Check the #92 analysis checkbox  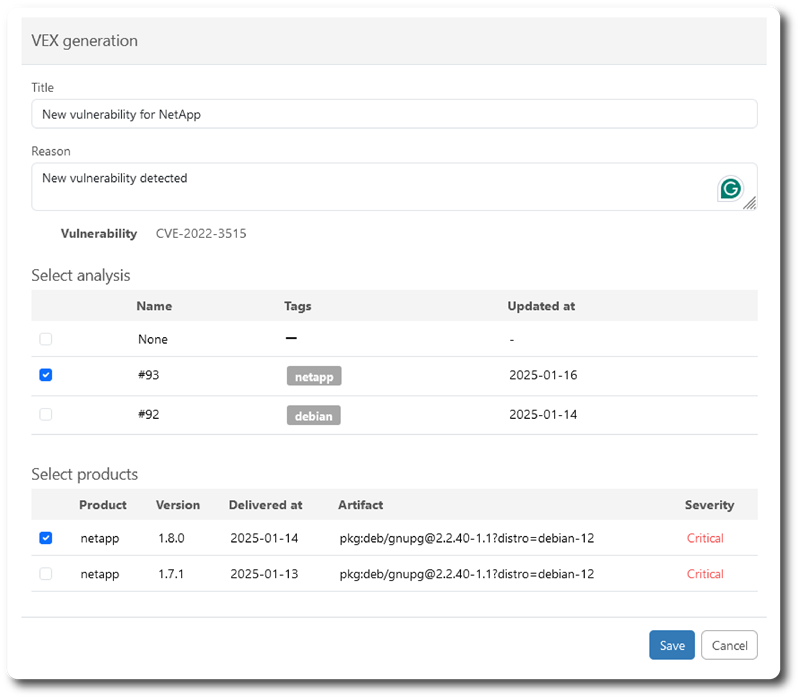click(x=46, y=414)
